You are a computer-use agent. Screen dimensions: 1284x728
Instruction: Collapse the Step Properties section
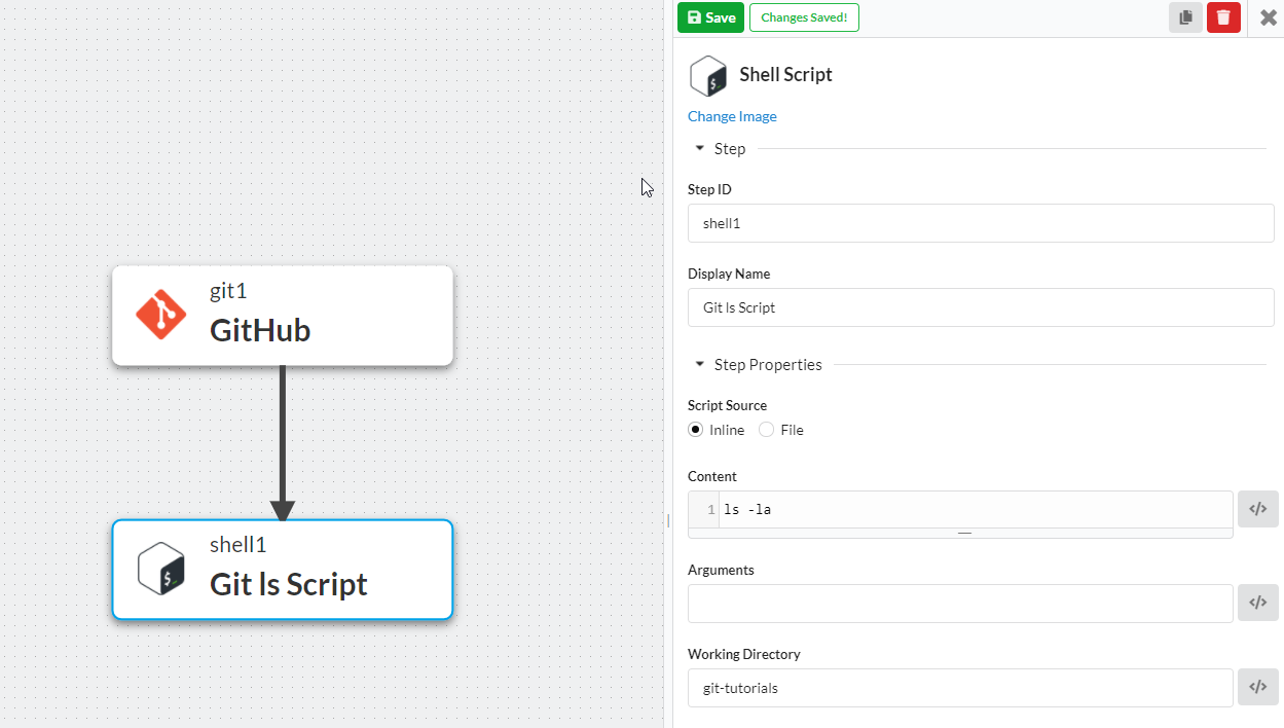[x=700, y=365]
